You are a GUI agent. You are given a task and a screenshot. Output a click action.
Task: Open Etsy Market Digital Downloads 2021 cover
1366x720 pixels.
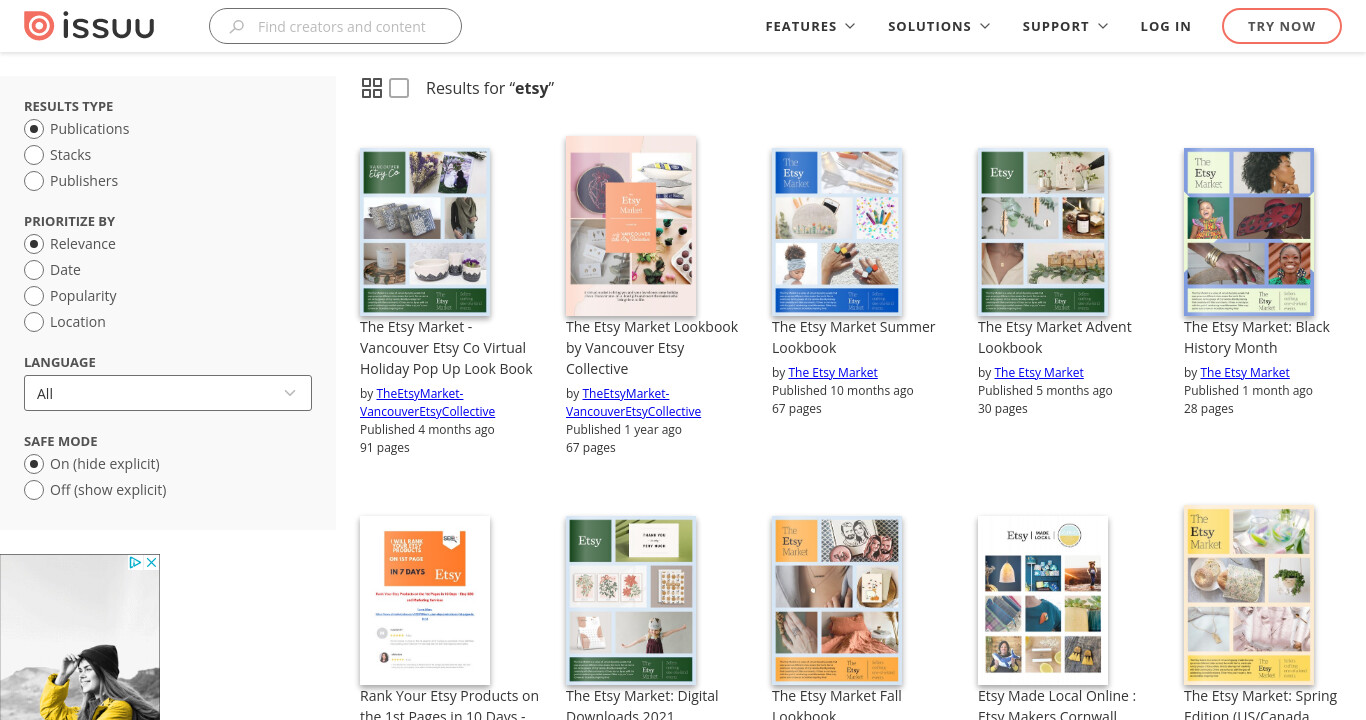631,600
